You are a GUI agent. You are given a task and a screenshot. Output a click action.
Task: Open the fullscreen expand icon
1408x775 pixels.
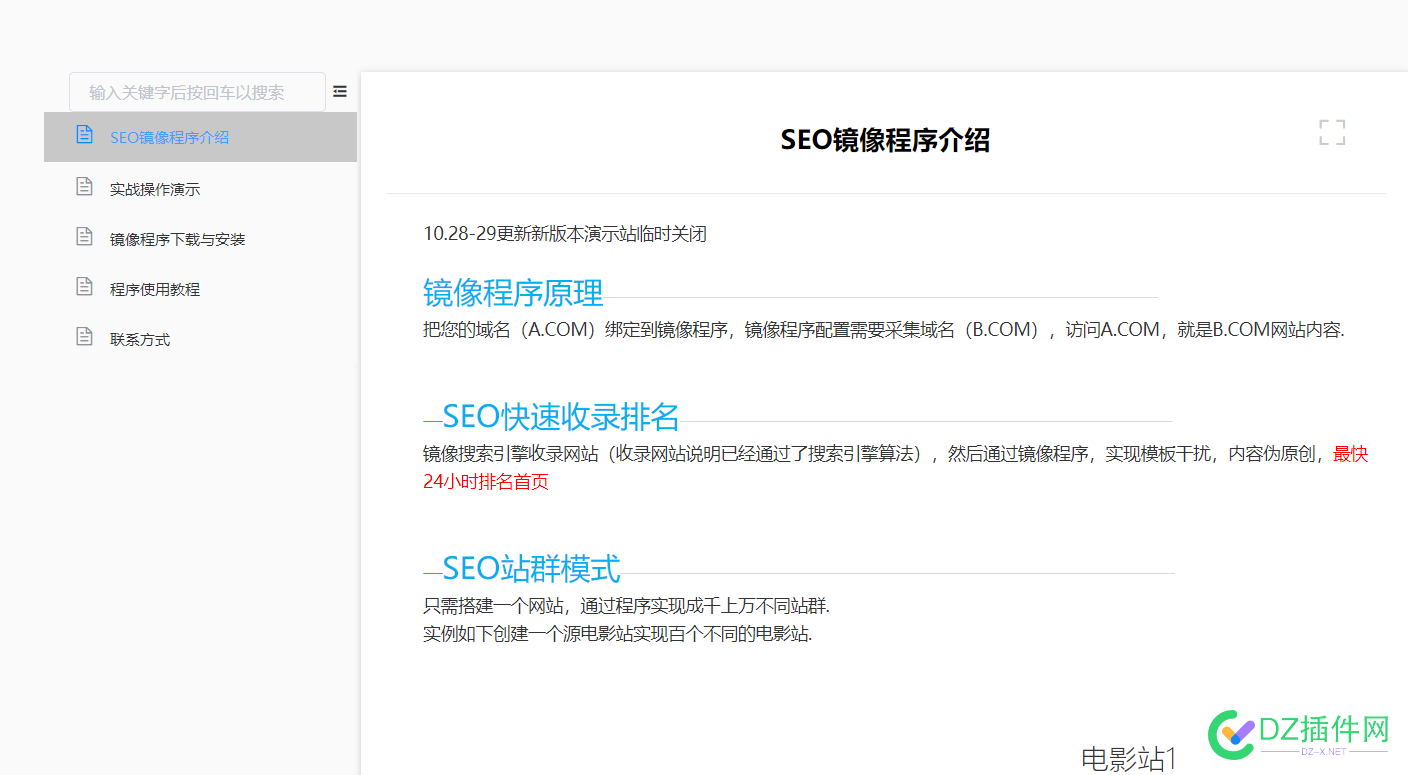click(x=1332, y=132)
